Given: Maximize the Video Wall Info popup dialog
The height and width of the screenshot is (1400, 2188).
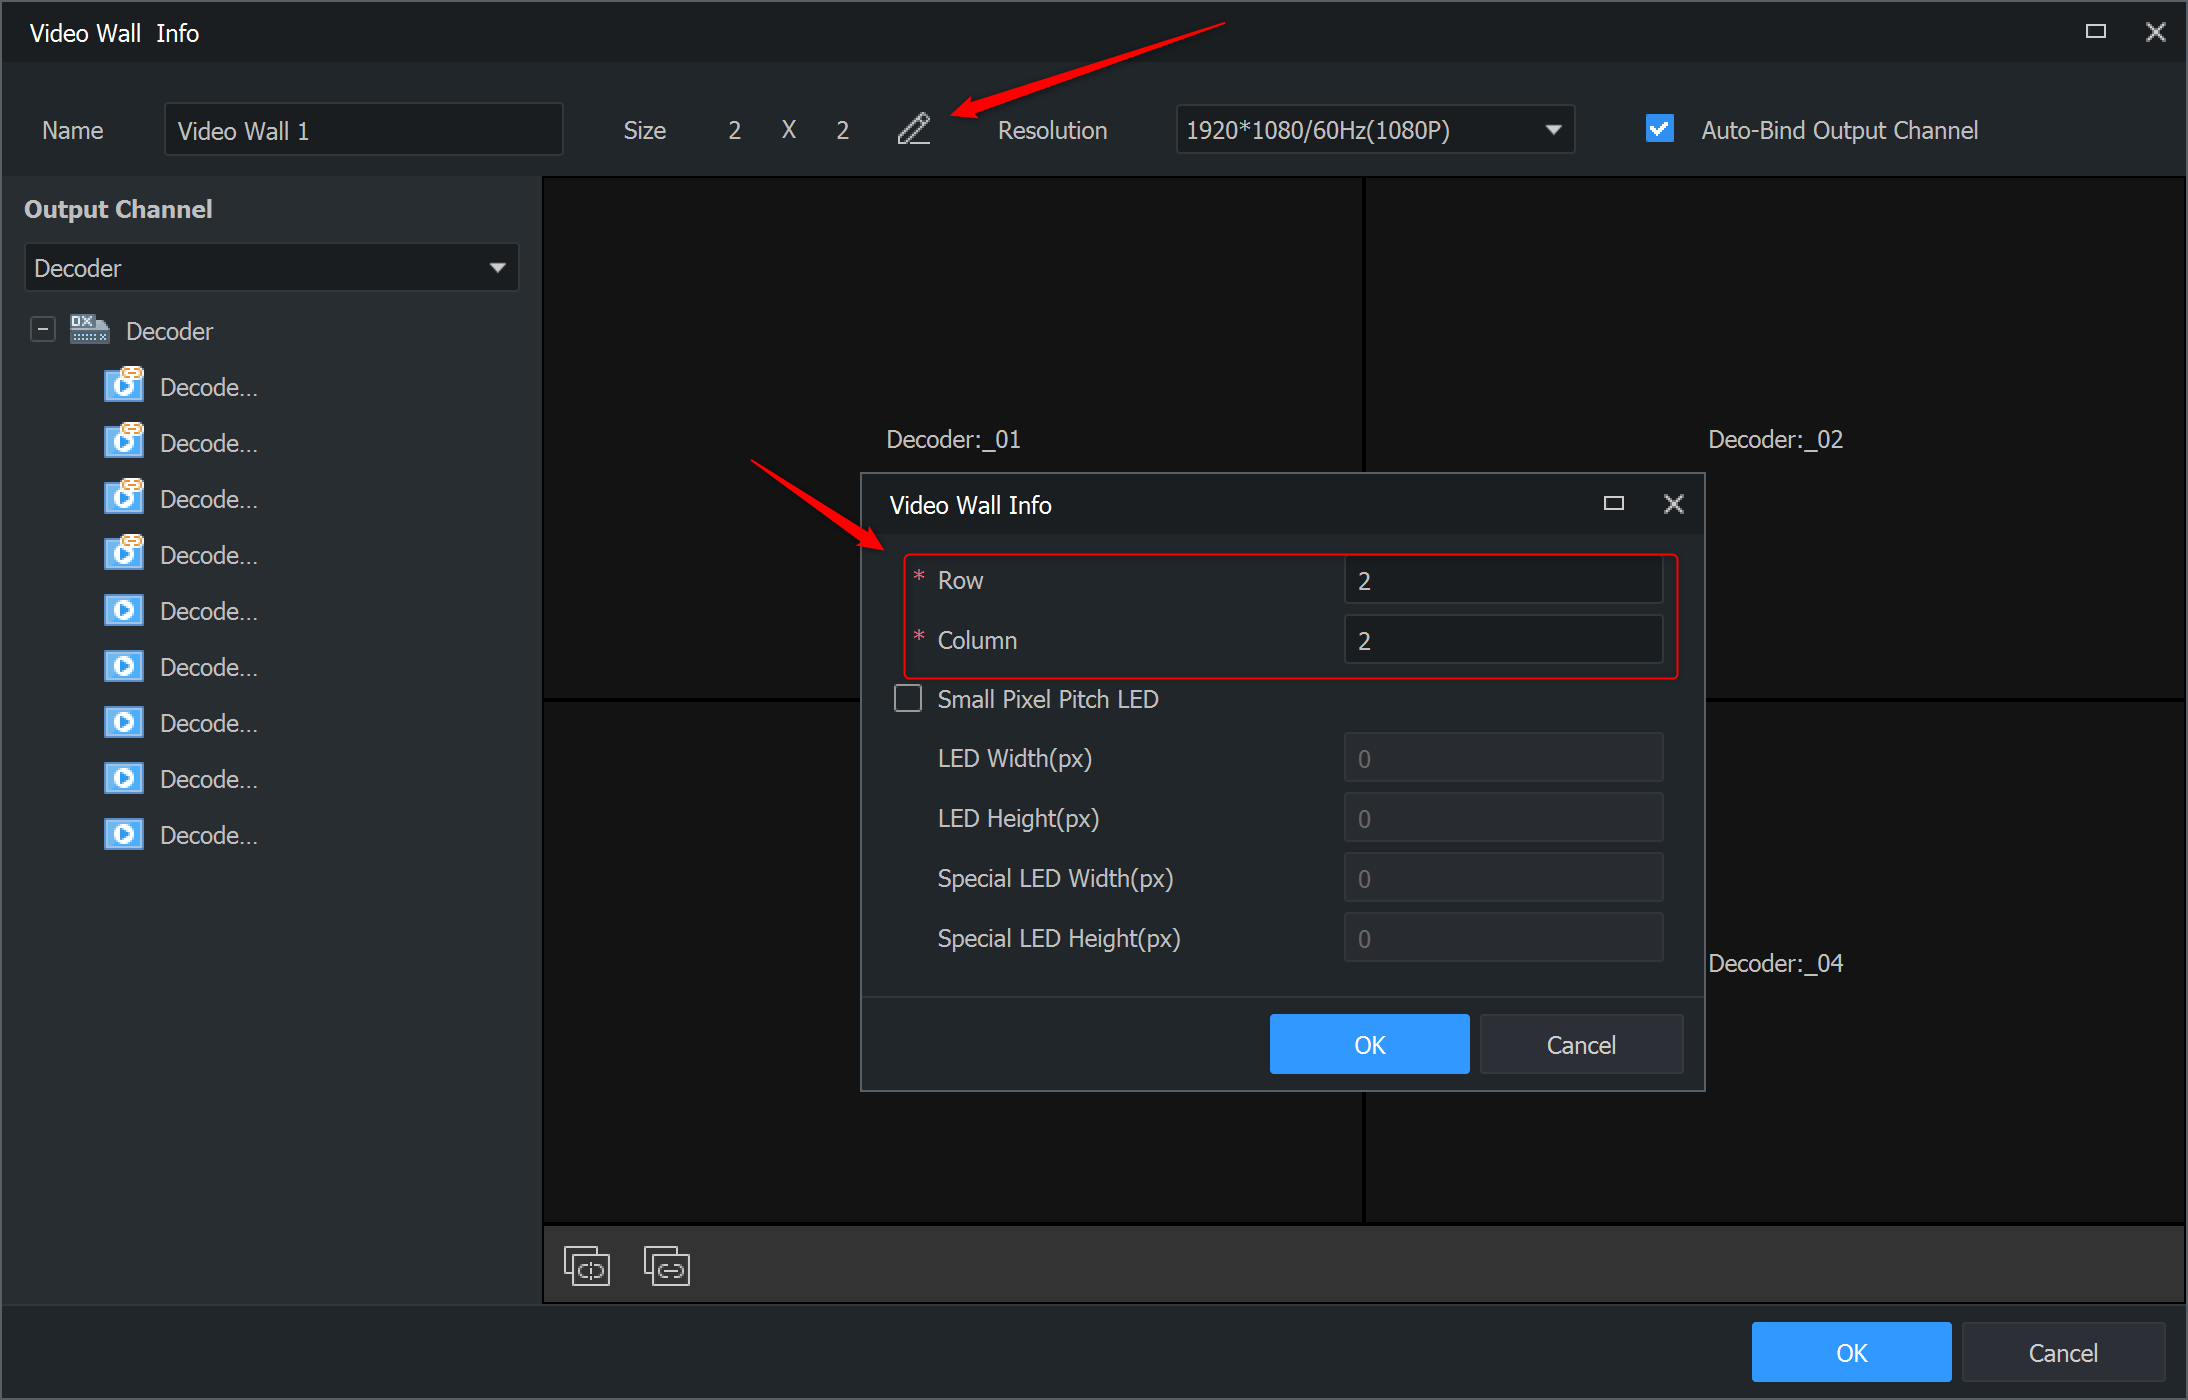Looking at the screenshot, I should point(1613,504).
